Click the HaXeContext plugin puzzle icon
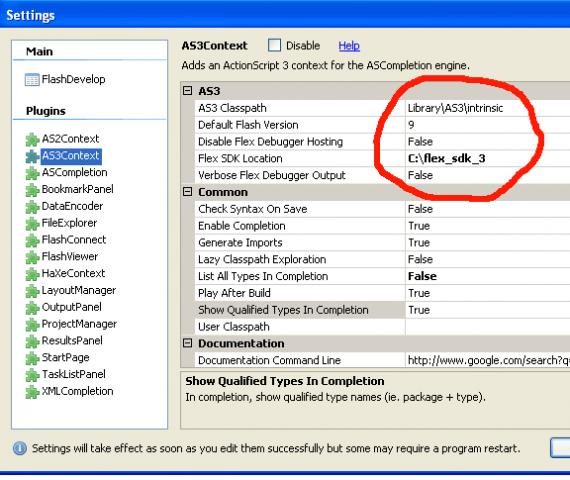The width and height of the screenshot is (570, 480). [32, 274]
